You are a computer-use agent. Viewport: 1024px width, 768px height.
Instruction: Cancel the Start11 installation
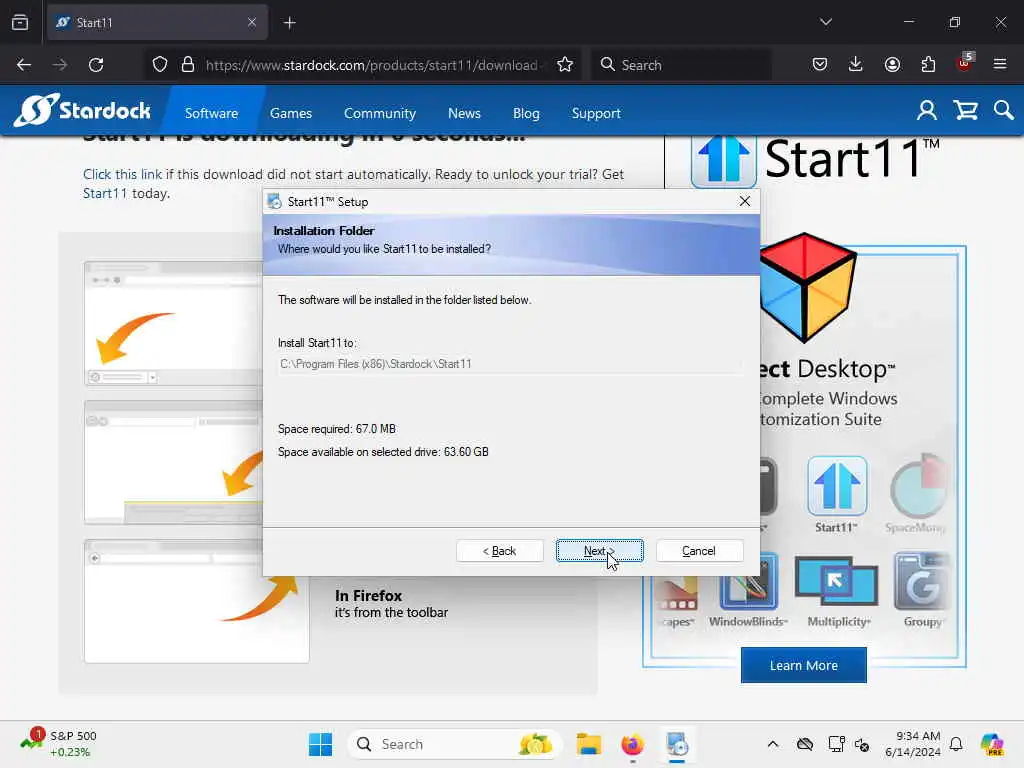click(699, 551)
